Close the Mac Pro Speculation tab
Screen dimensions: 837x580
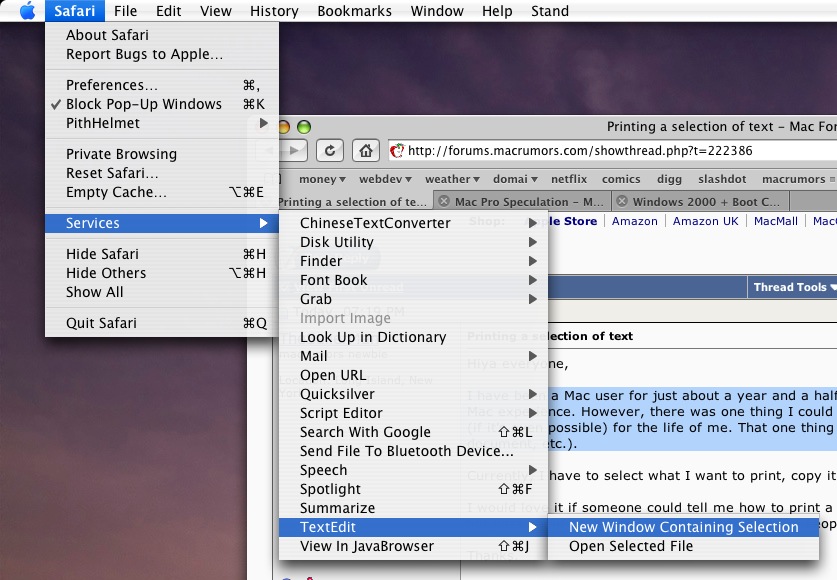(444, 201)
